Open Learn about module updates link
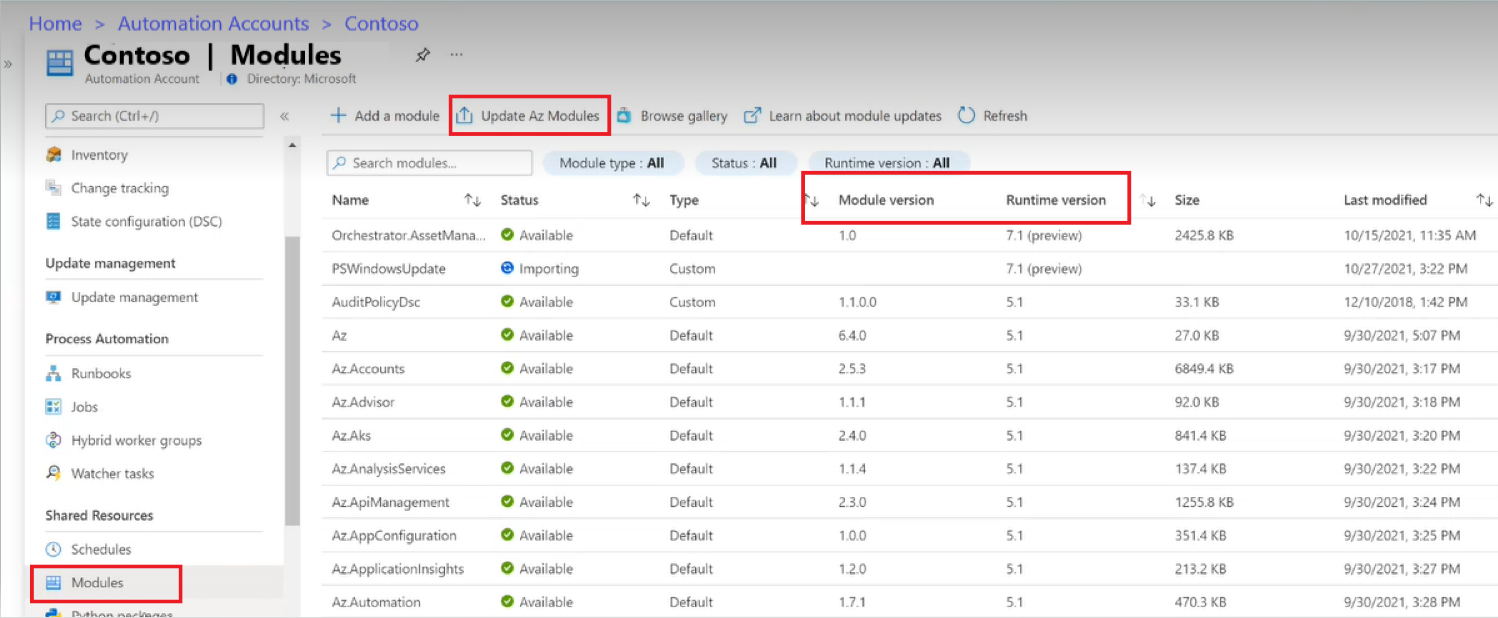 click(x=843, y=116)
